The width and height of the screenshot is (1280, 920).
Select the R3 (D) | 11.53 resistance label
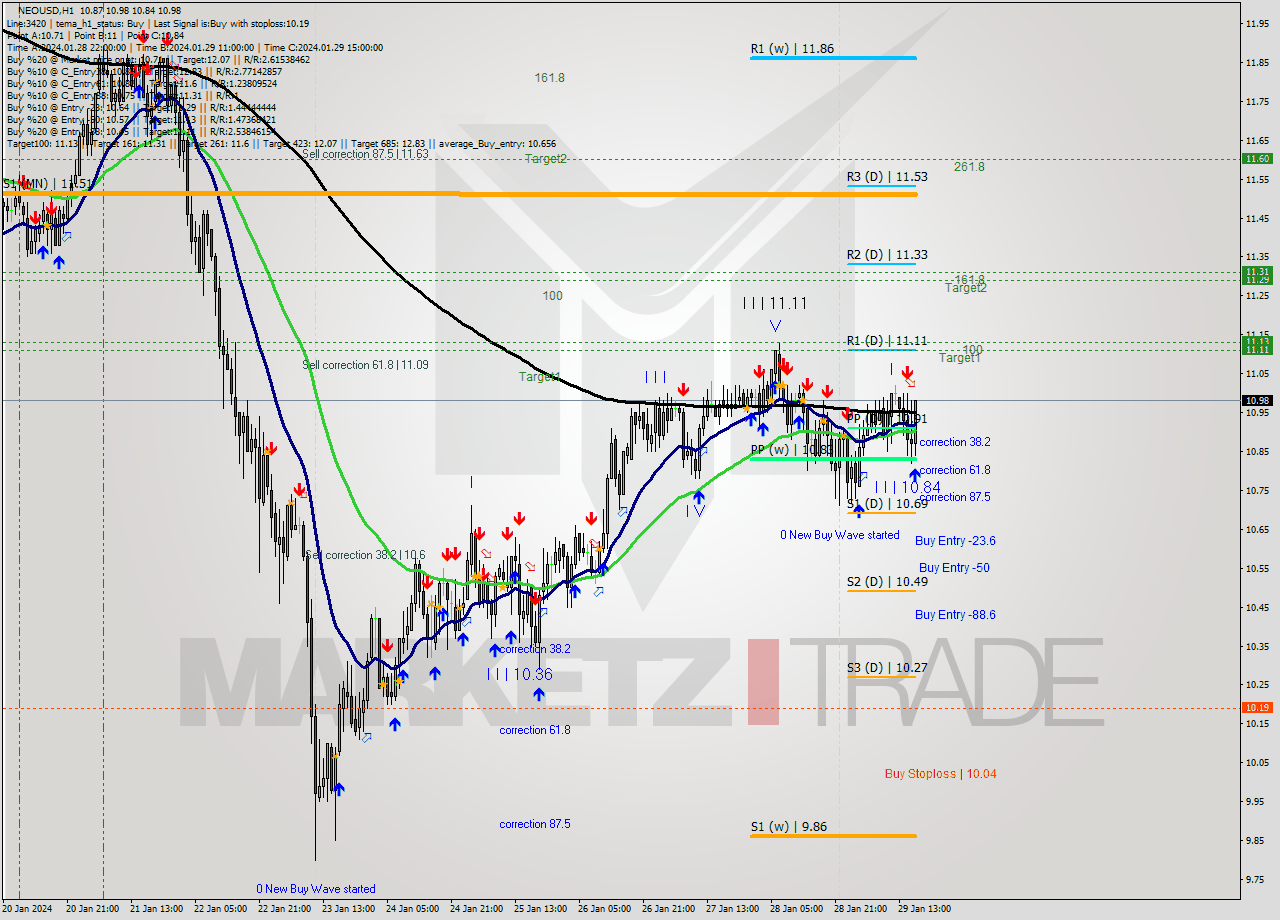tap(887, 177)
